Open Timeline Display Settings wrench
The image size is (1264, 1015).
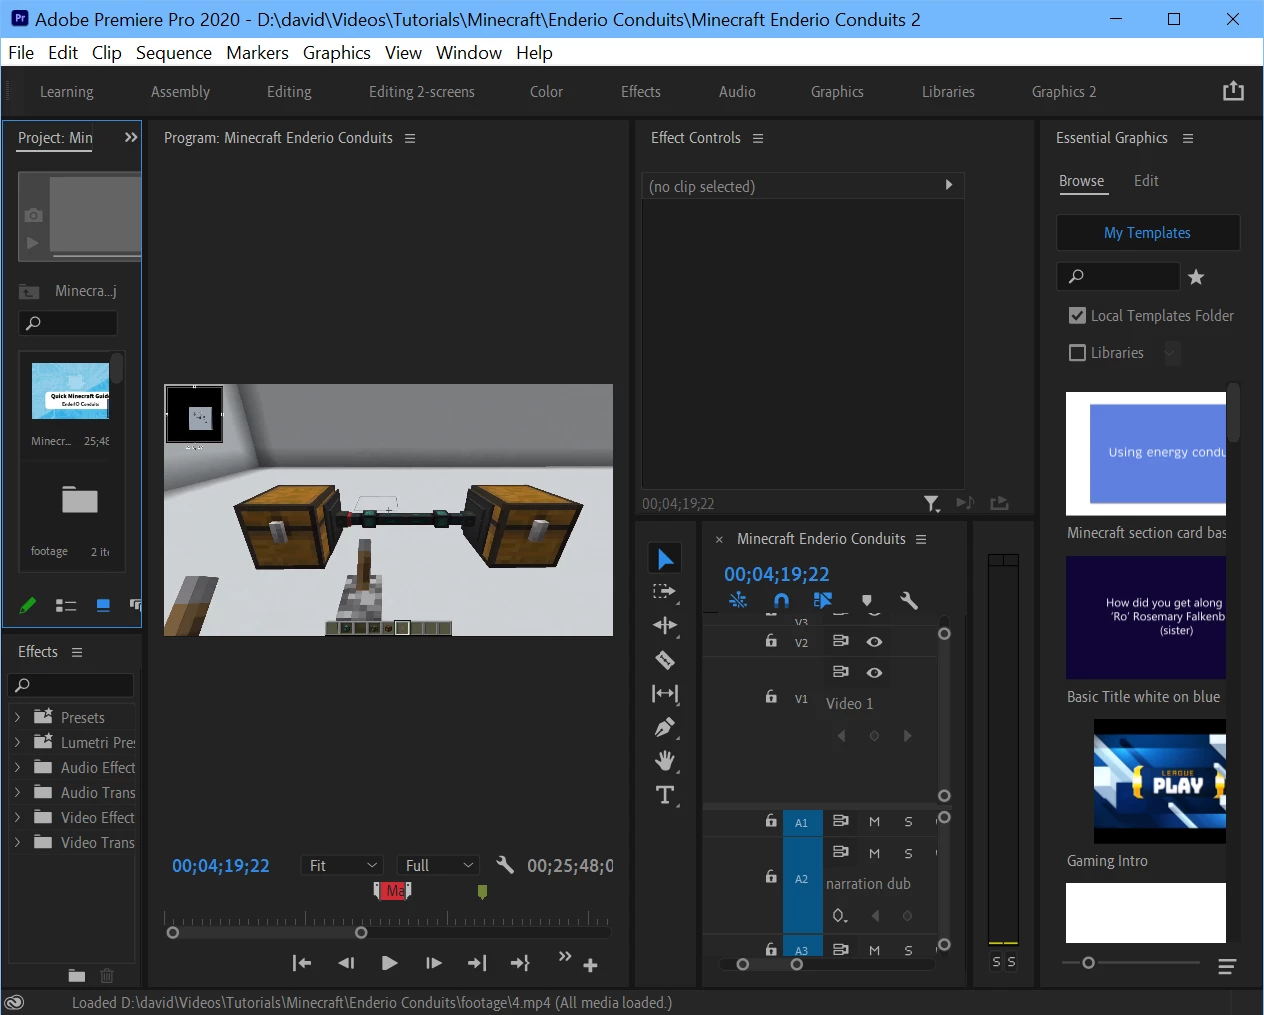[909, 600]
